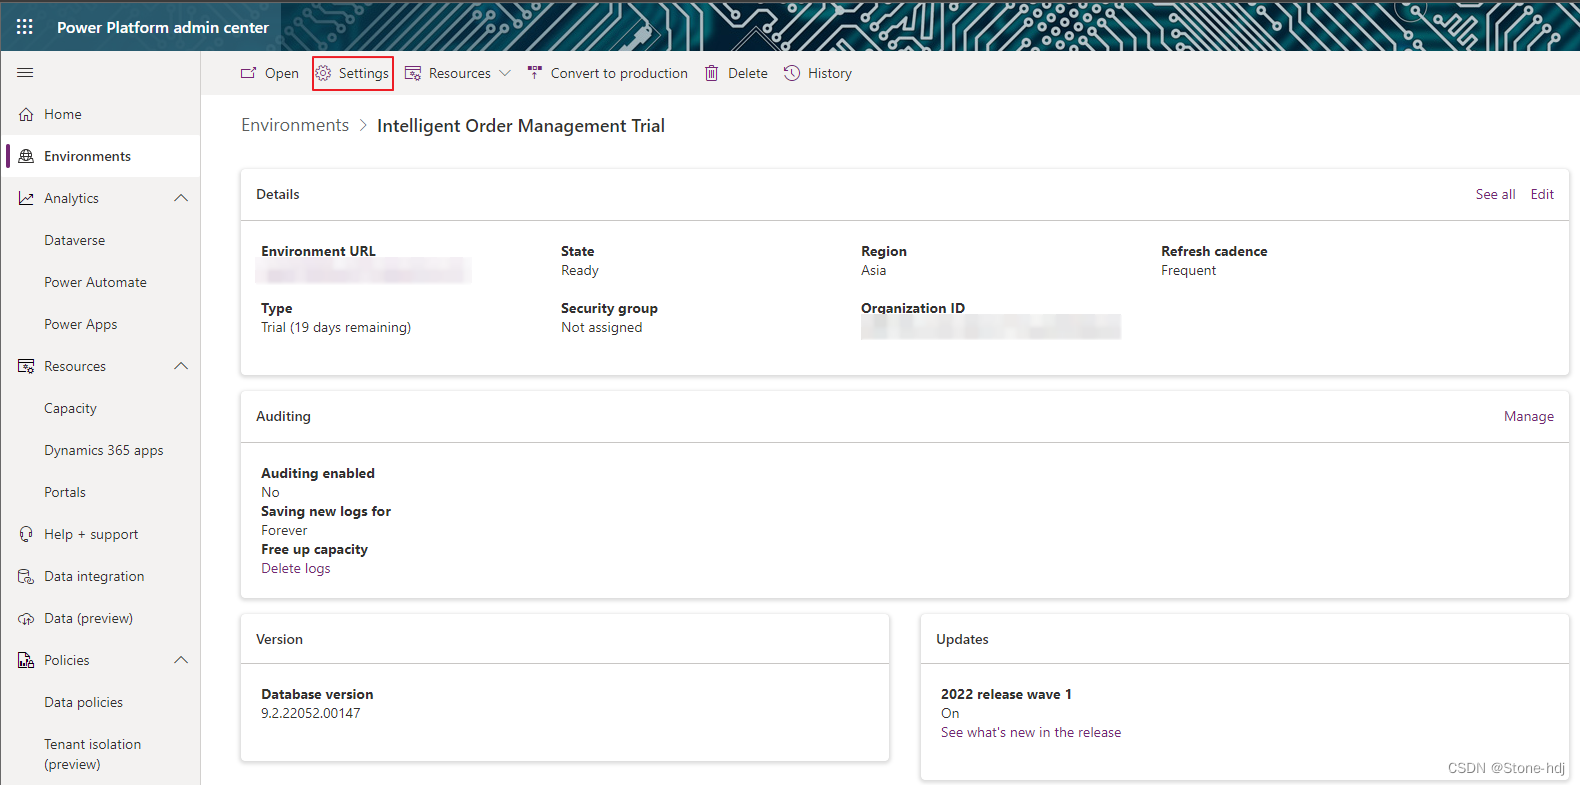Viewport: 1580px width, 785px height.
Task: Click the Resources toolbar icon
Action: pyautogui.click(x=413, y=73)
